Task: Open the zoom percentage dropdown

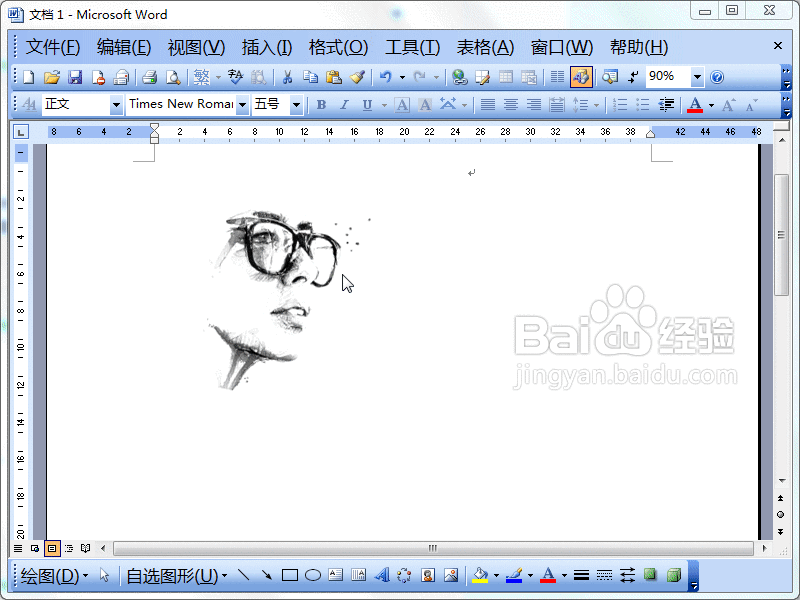Action: [697, 77]
